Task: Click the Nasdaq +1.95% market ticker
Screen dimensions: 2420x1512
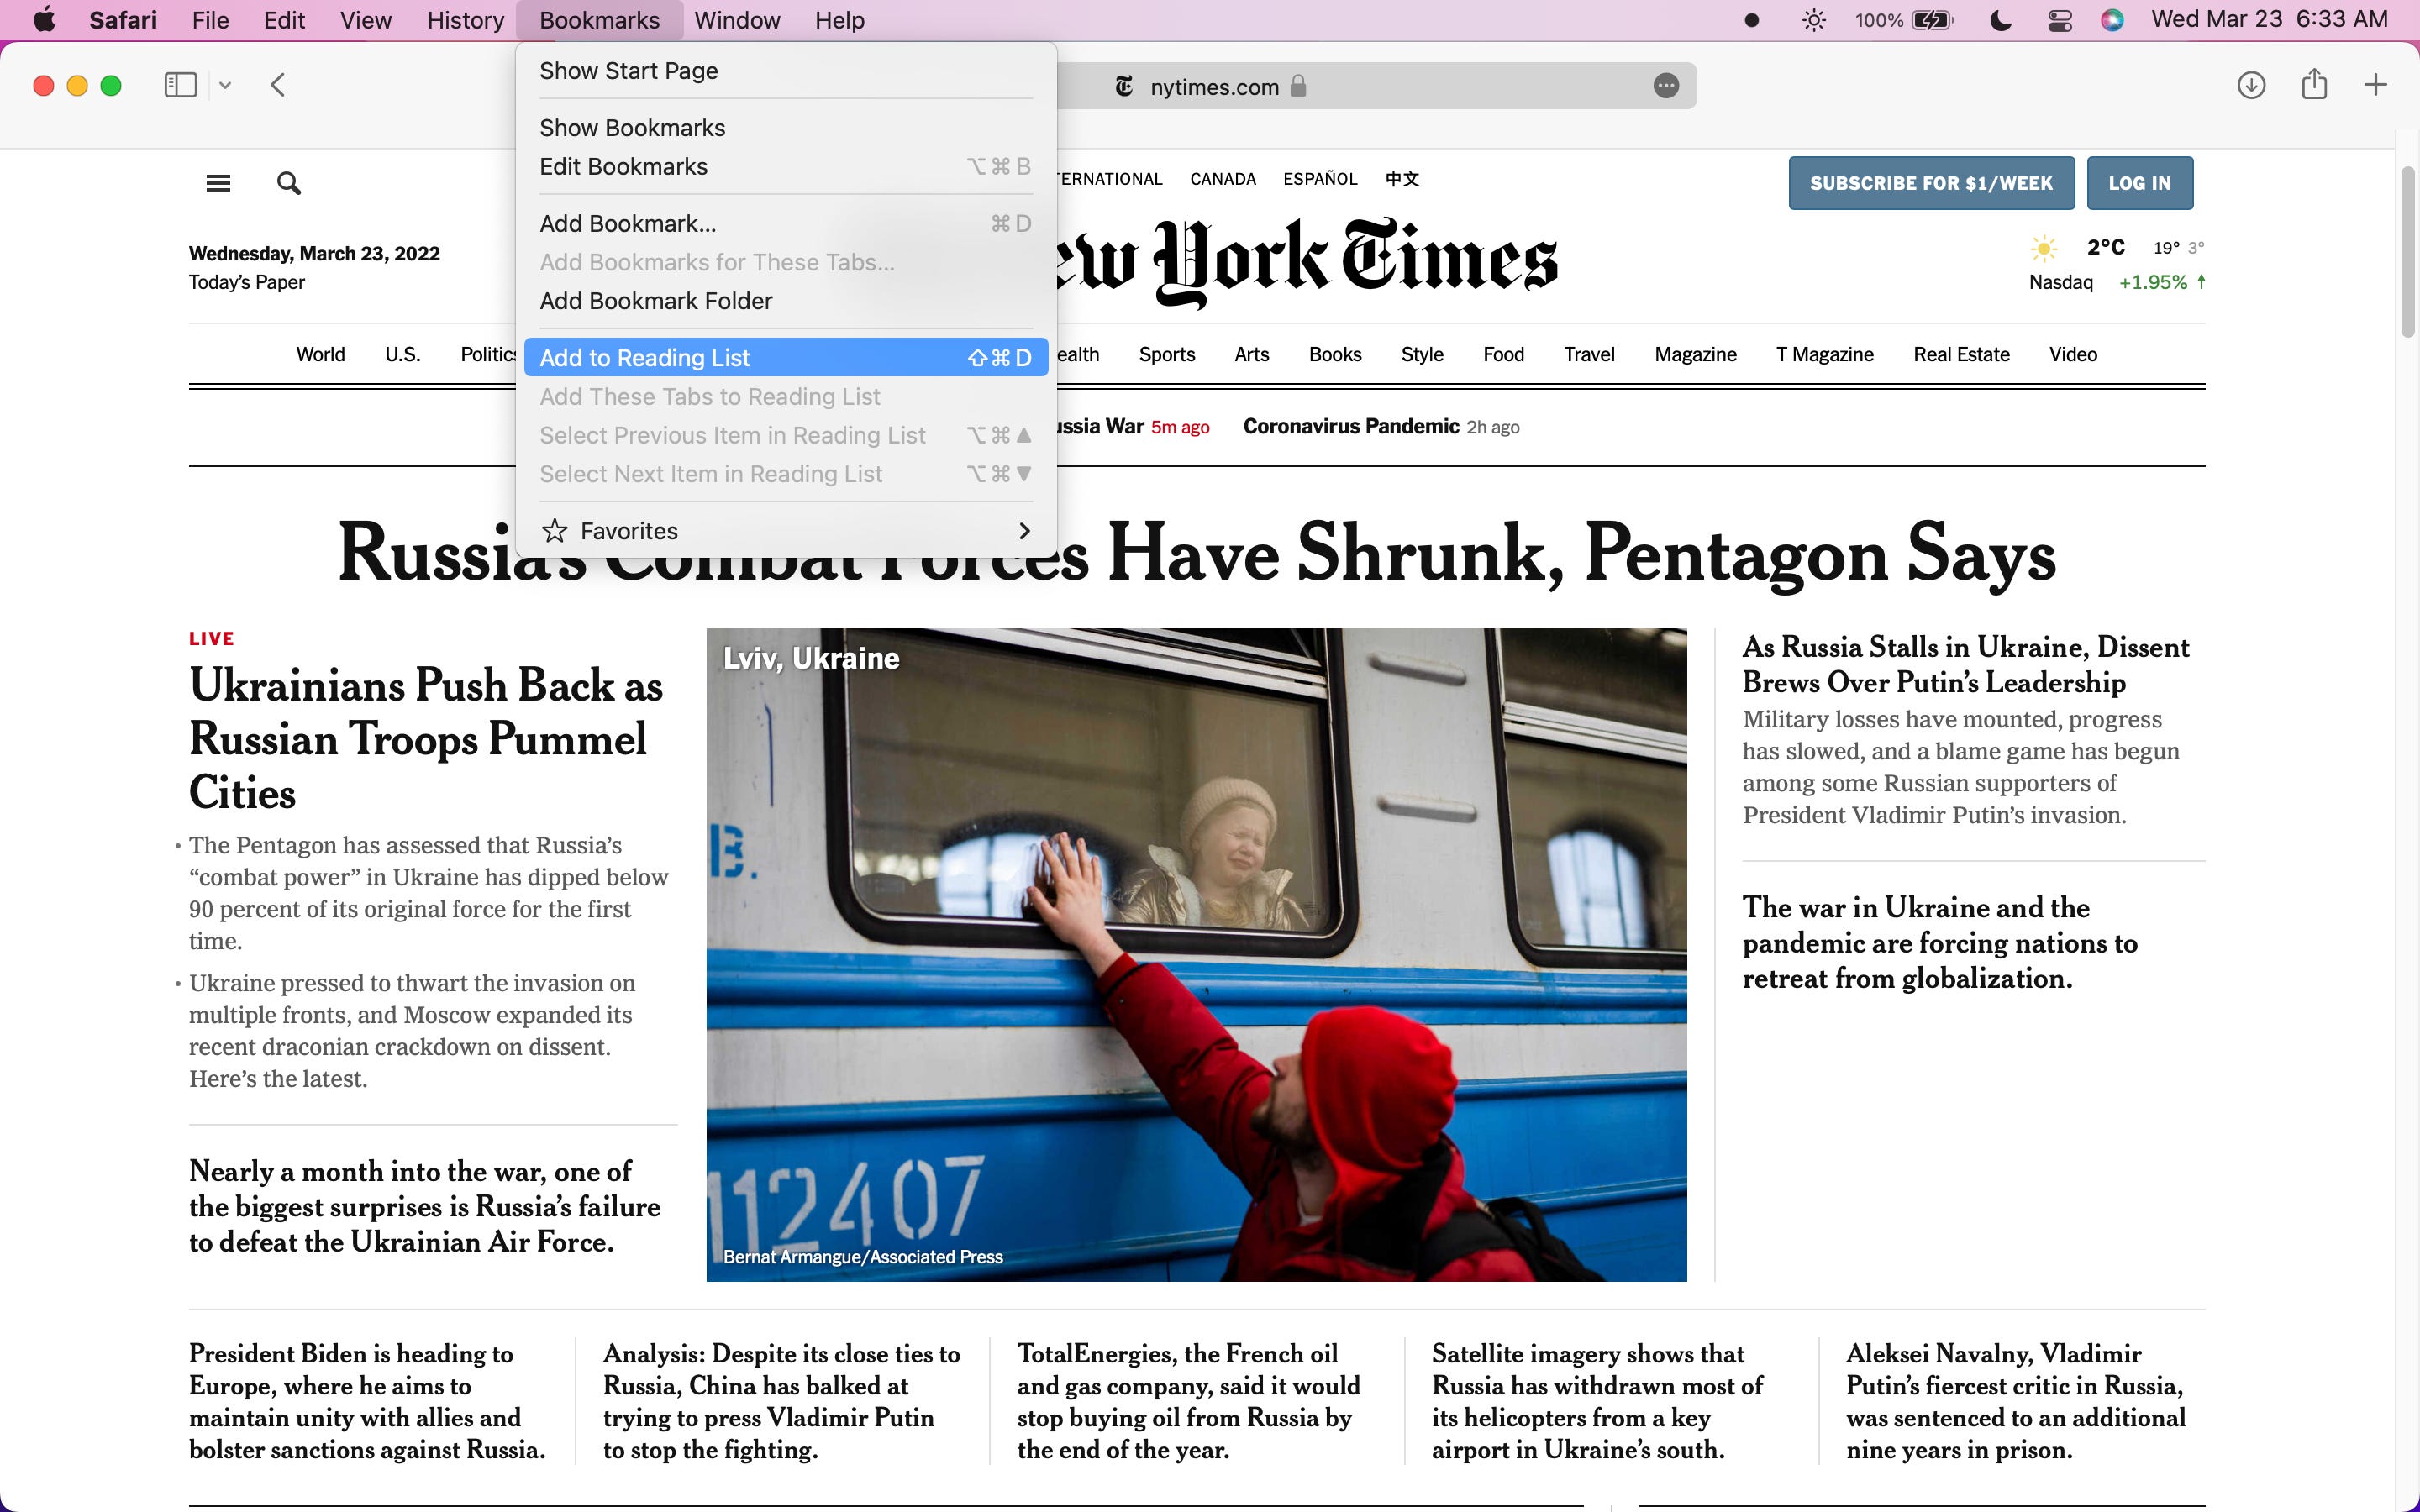Action: 2117,282
